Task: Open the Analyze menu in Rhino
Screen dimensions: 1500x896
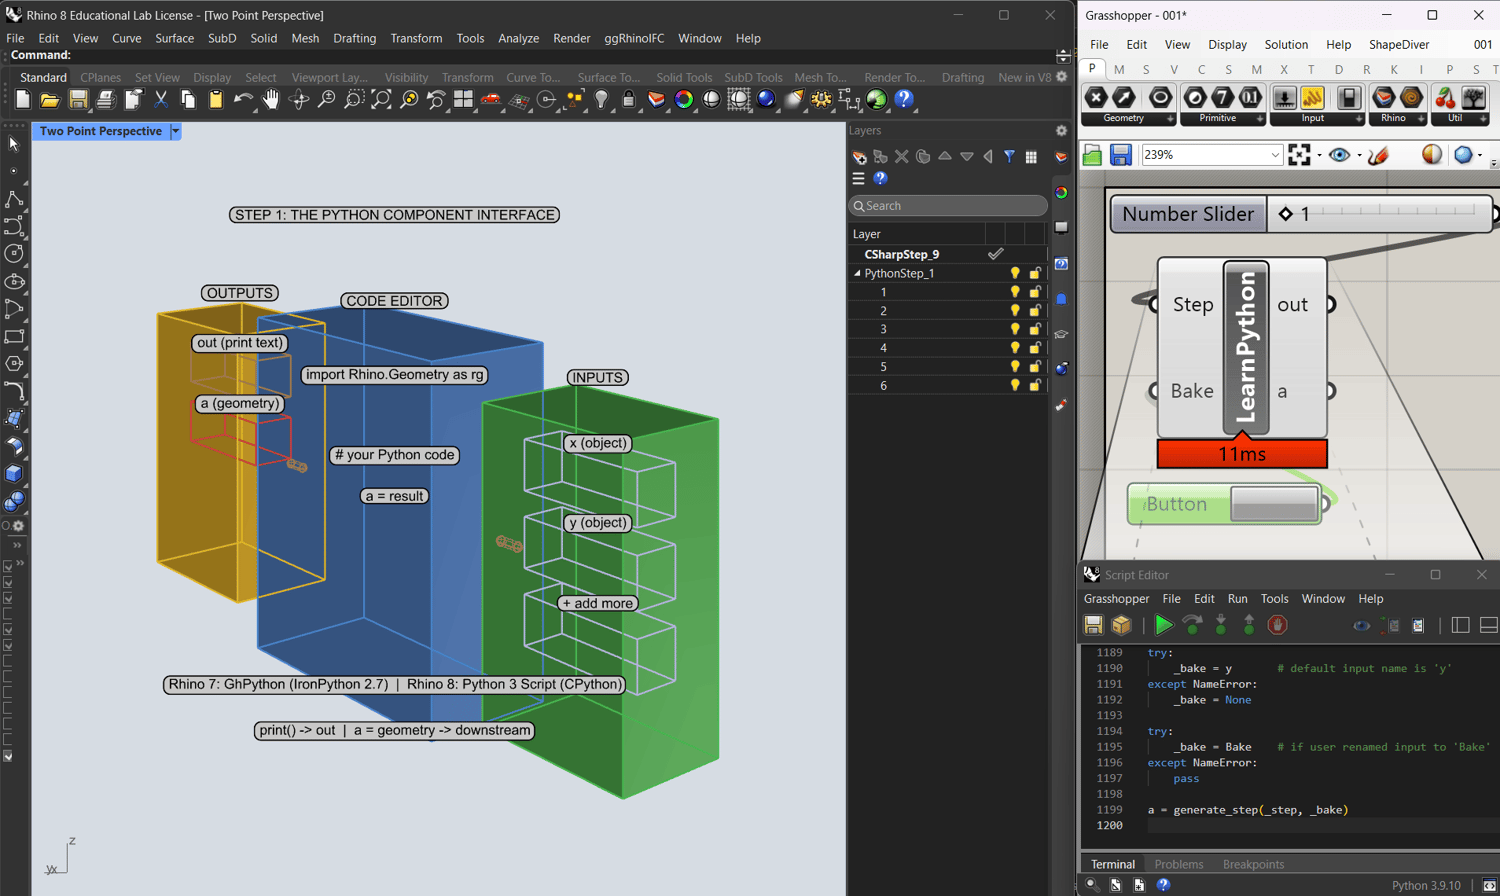Action: click(518, 38)
